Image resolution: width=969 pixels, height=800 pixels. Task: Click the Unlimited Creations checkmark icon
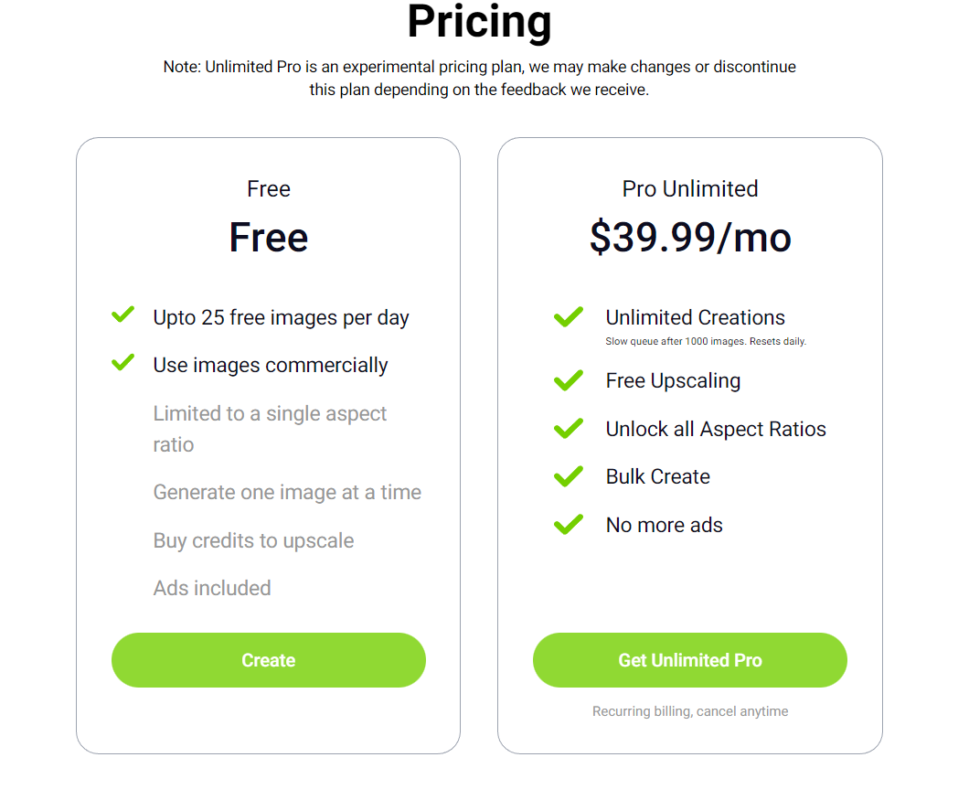(568, 318)
